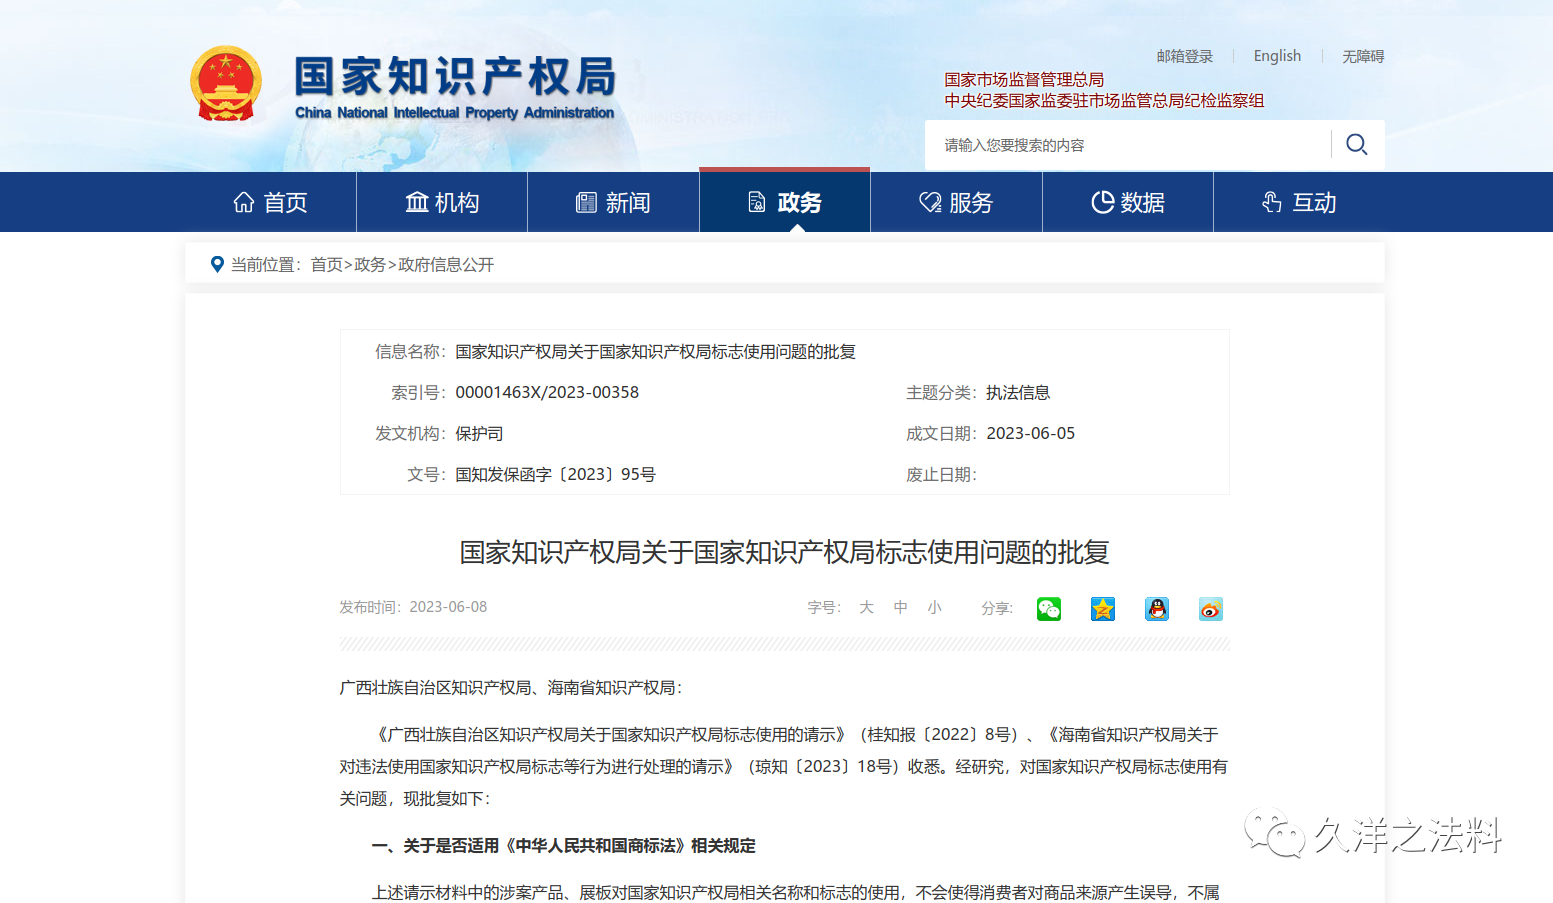This screenshot has width=1553, height=903.
Task: Open 国家市场监督管理总局 link
Action: (x=1024, y=80)
